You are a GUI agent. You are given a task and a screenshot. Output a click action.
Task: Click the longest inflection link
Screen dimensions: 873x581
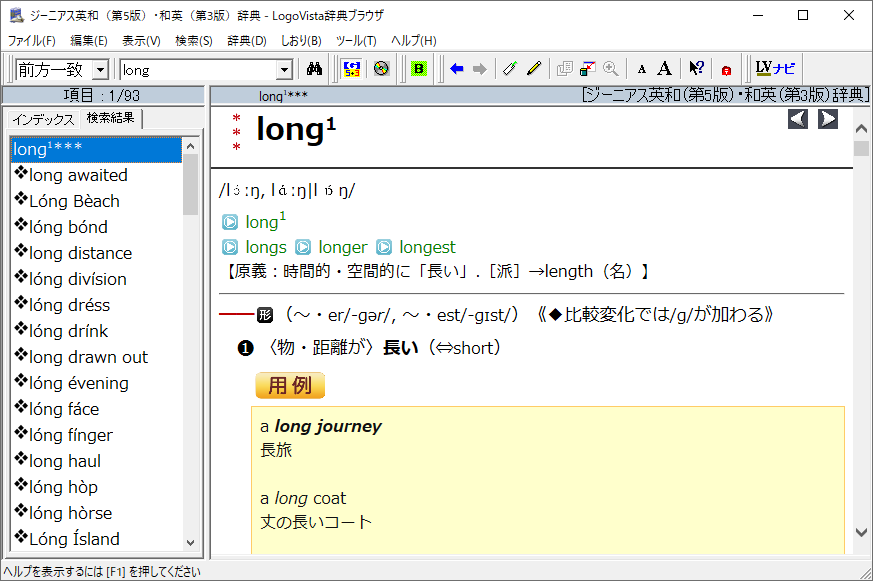[427, 247]
